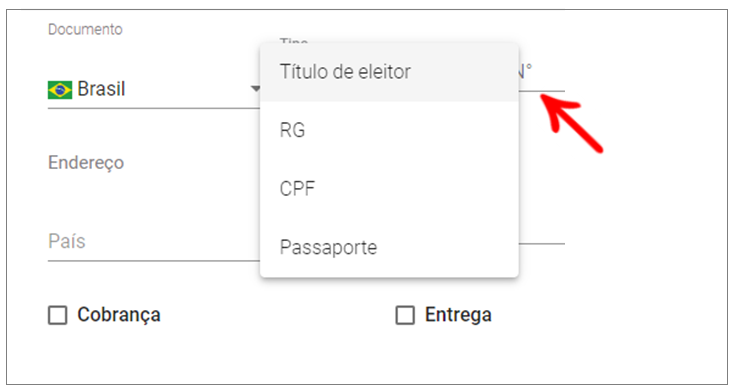Click the small arrow beside Brasil
The image size is (734, 391).
click(255, 89)
